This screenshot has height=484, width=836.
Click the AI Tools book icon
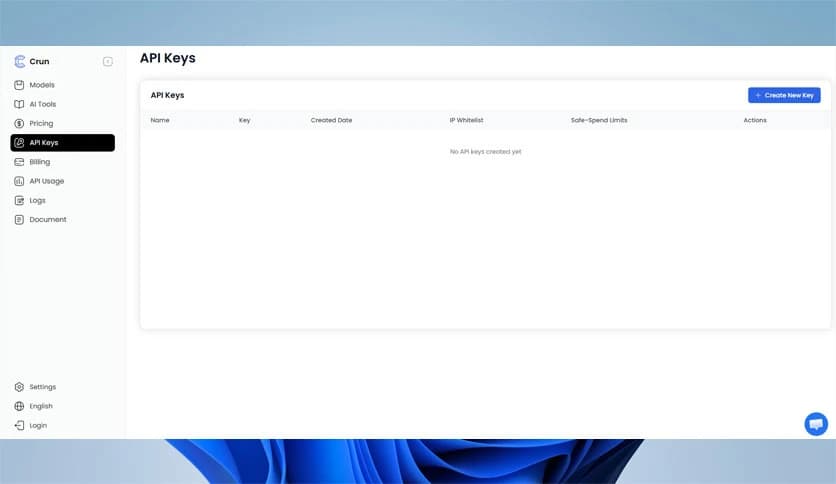[19, 104]
